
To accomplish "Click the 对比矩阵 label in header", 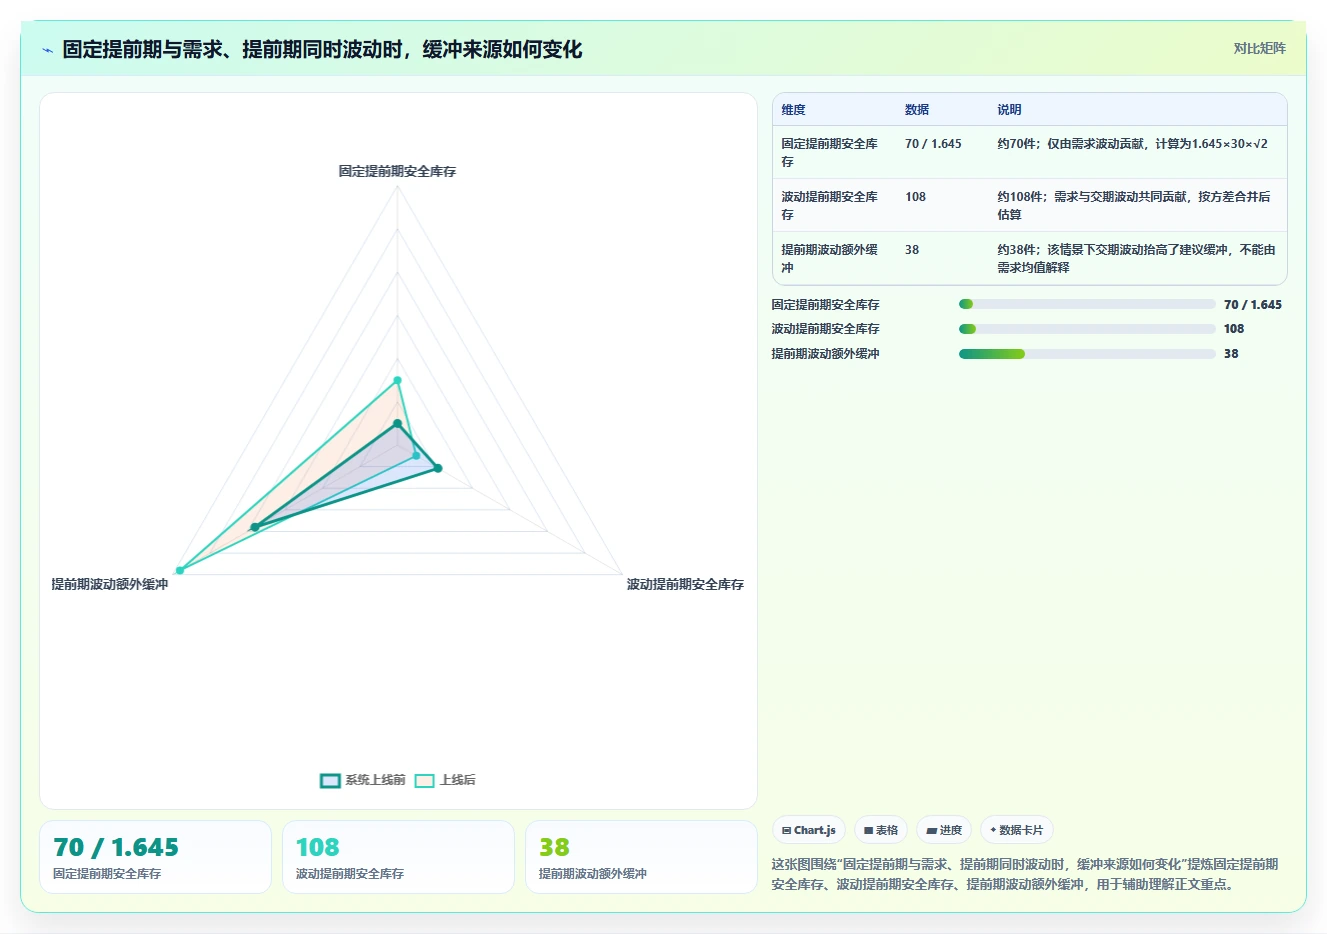I will tap(1259, 48).
